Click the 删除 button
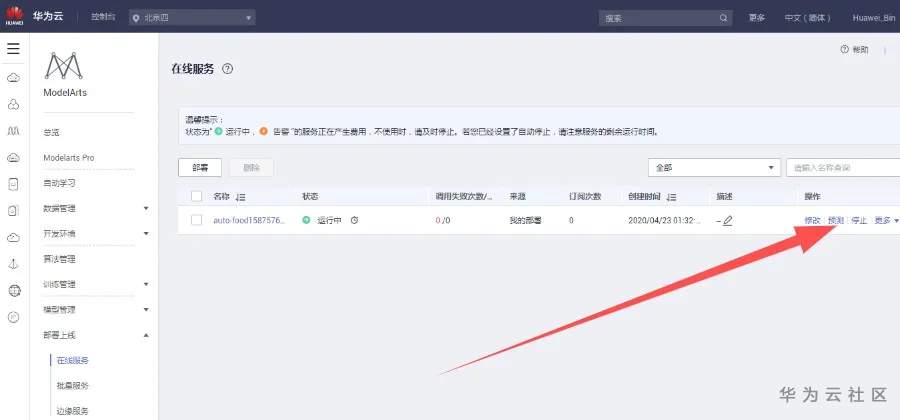The height and width of the screenshot is (420, 900). [x=251, y=168]
